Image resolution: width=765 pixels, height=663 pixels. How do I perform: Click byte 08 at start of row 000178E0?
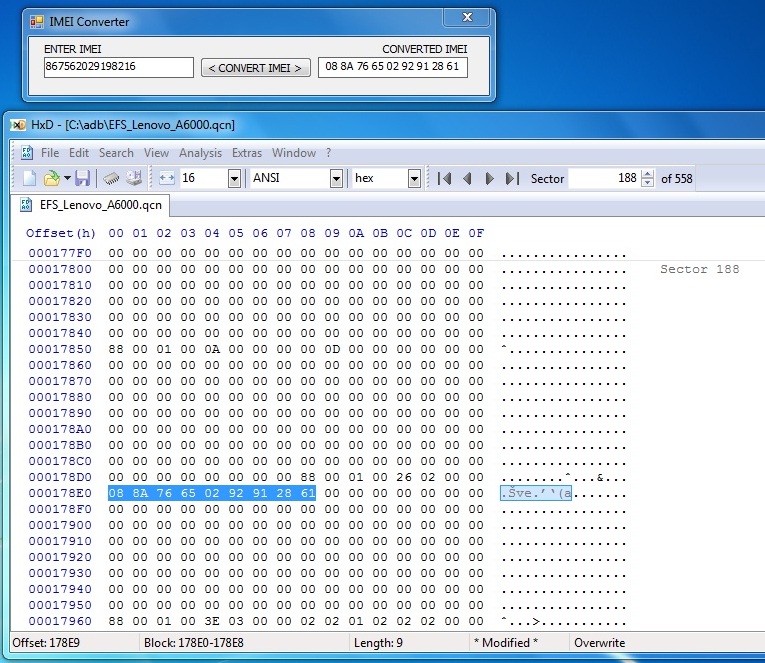coord(116,493)
